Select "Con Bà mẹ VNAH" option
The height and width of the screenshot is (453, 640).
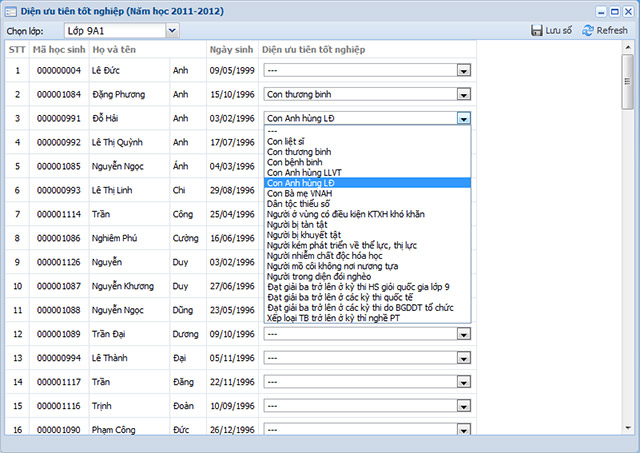pyautogui.click(x=302, y=193)
